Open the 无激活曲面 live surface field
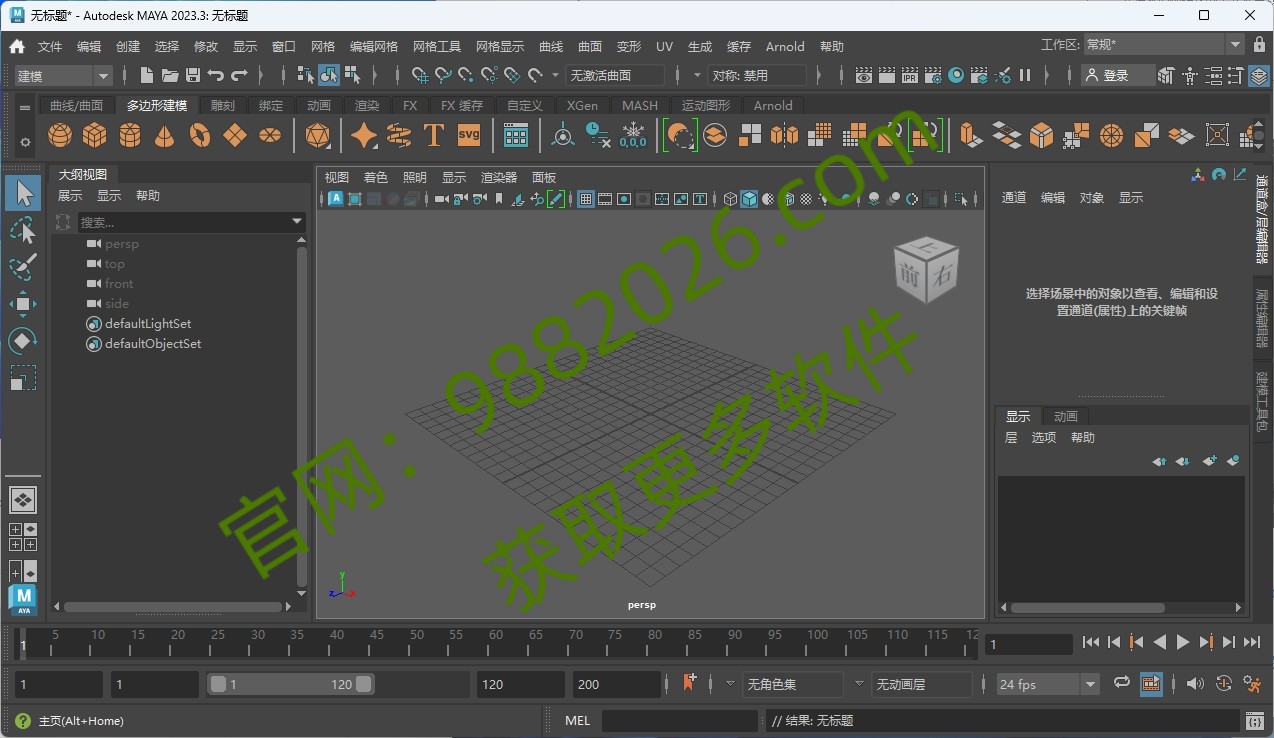 pyautogui.click(x=615, y=75)
